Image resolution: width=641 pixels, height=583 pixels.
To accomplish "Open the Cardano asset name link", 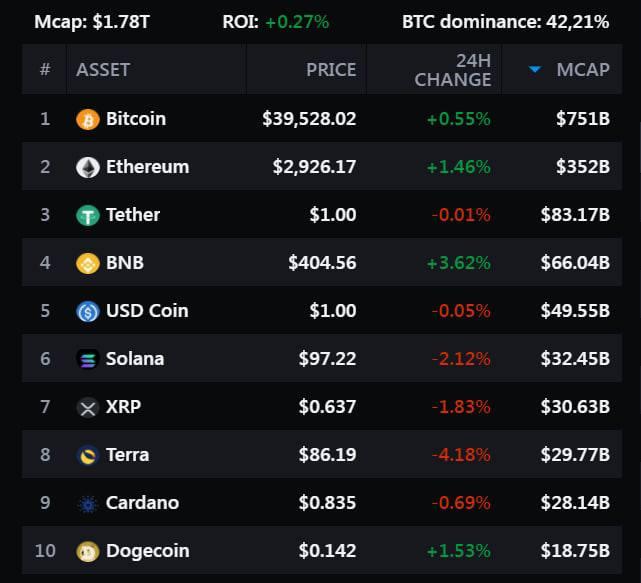I will [x=142, y=503].
